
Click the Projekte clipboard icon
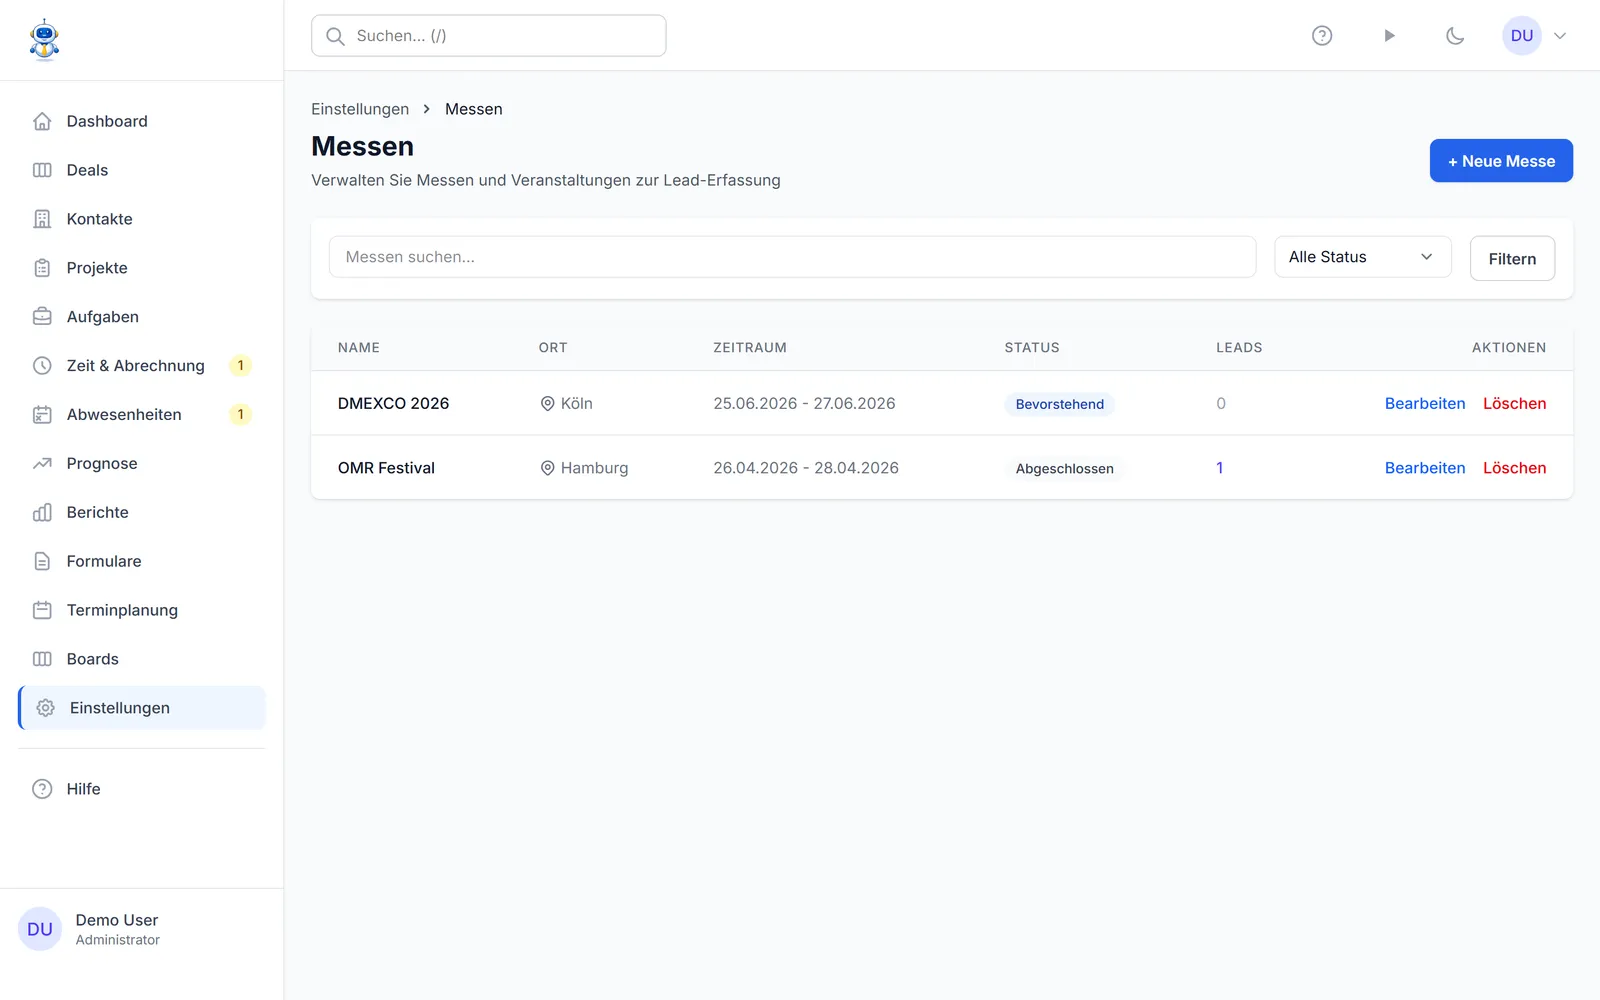pos(42,268)
